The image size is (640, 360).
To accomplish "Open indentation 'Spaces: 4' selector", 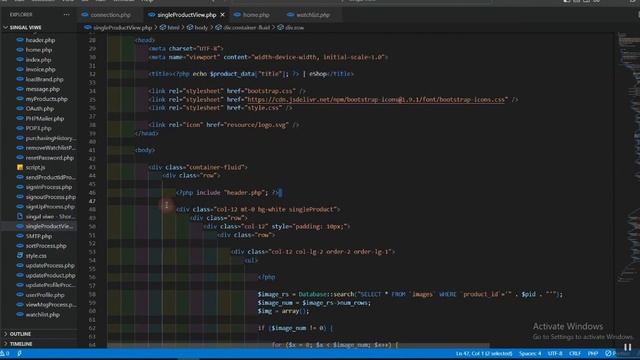I will click(x=530, y=353).
